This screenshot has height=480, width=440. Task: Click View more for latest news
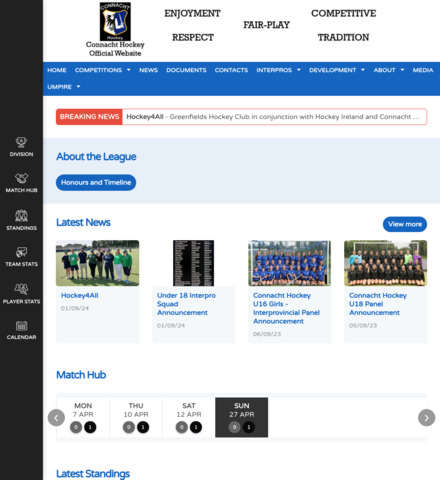point(405,224)
